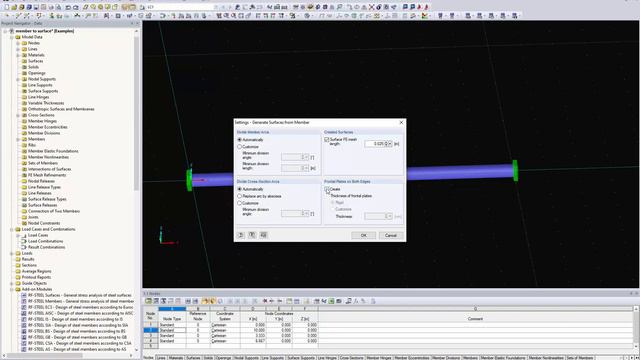The image size is (640, 360).
Task: Open the RF-STEEL Members module icon
Action: [24, 301]
